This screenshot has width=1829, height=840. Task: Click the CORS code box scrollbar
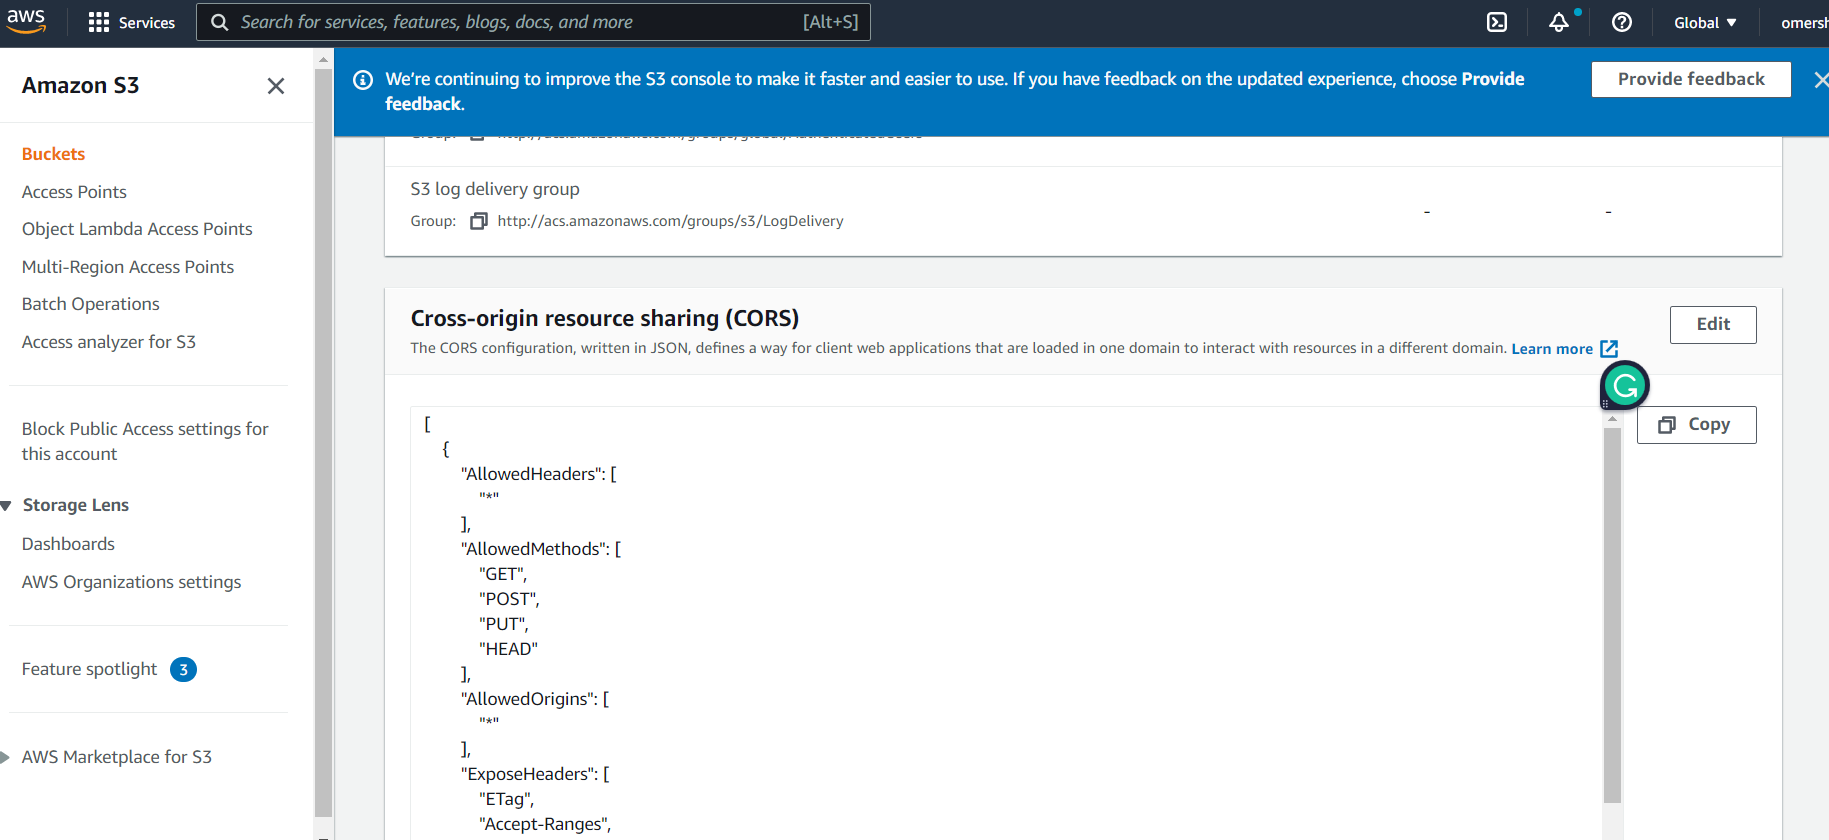[x=1612, y=615]
